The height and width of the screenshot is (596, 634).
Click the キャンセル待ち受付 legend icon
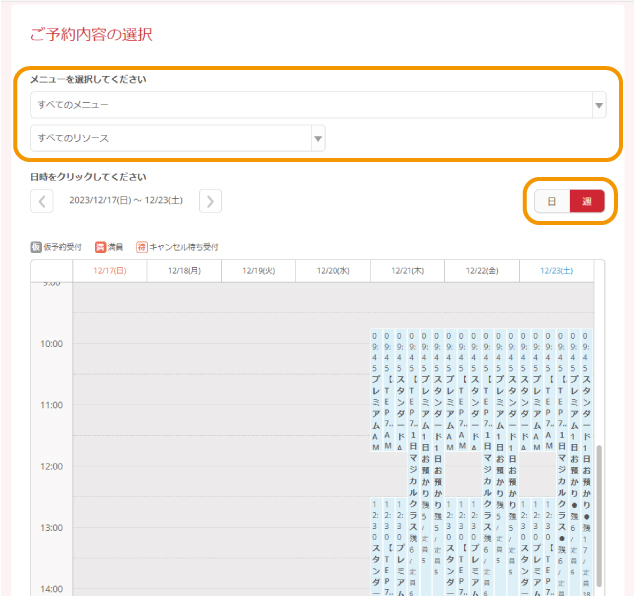142,247
